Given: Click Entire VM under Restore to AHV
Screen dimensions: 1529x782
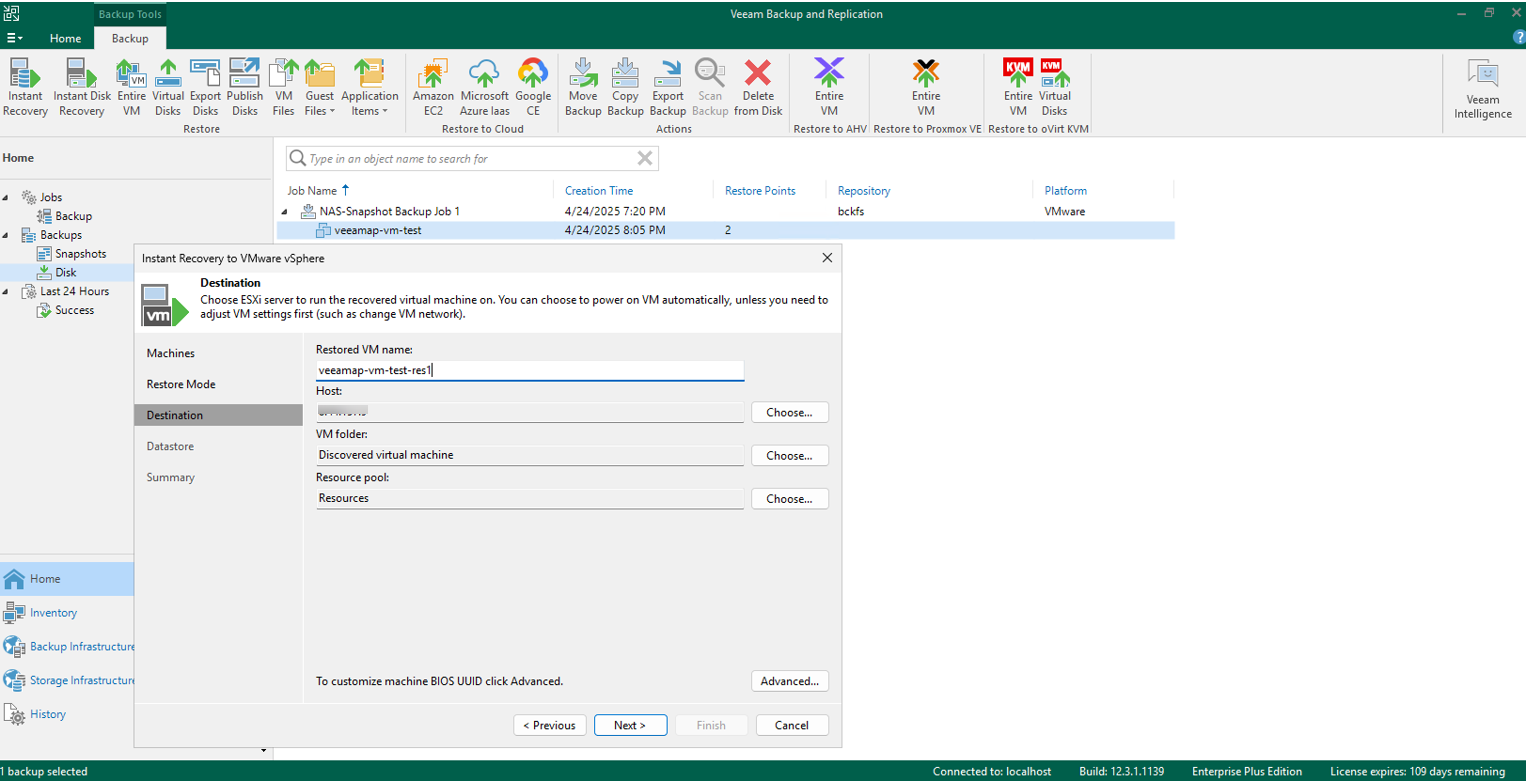Looking at the screenshot, I should click(829, 88).
